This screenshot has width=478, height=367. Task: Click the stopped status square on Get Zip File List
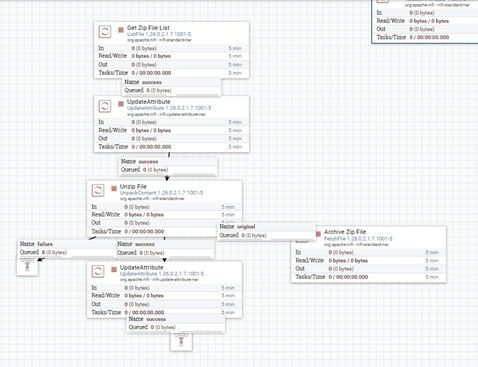point(121,30)
